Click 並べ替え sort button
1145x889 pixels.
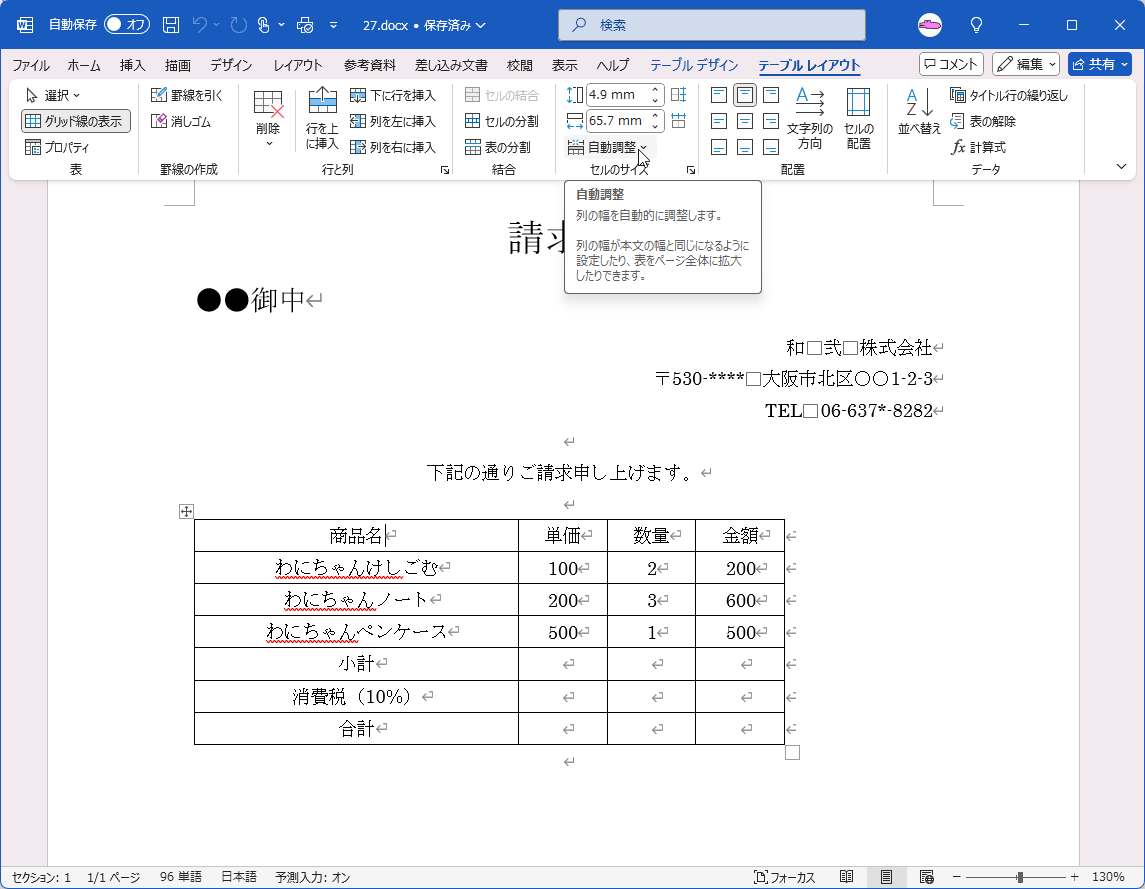[x=919, y=111]
